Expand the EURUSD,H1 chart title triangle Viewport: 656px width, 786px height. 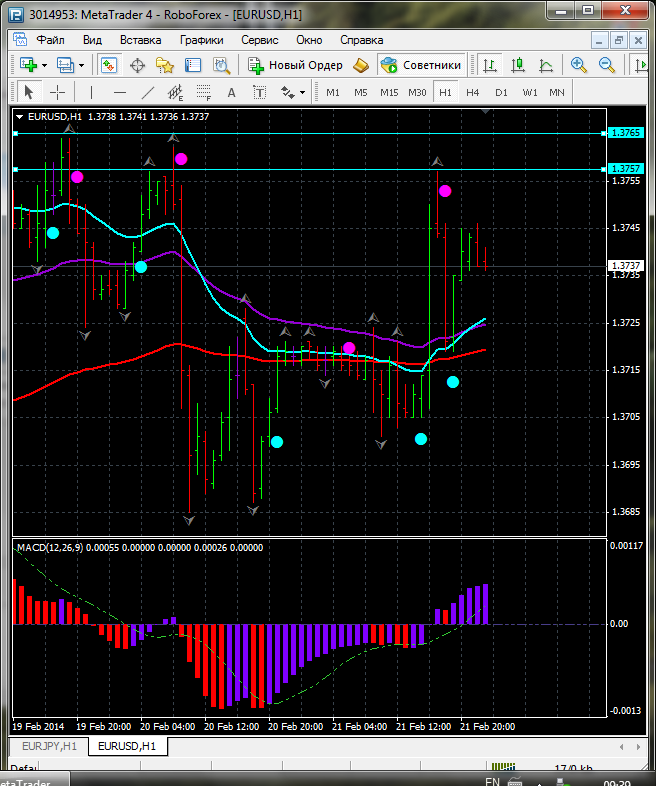pos(19,116)
